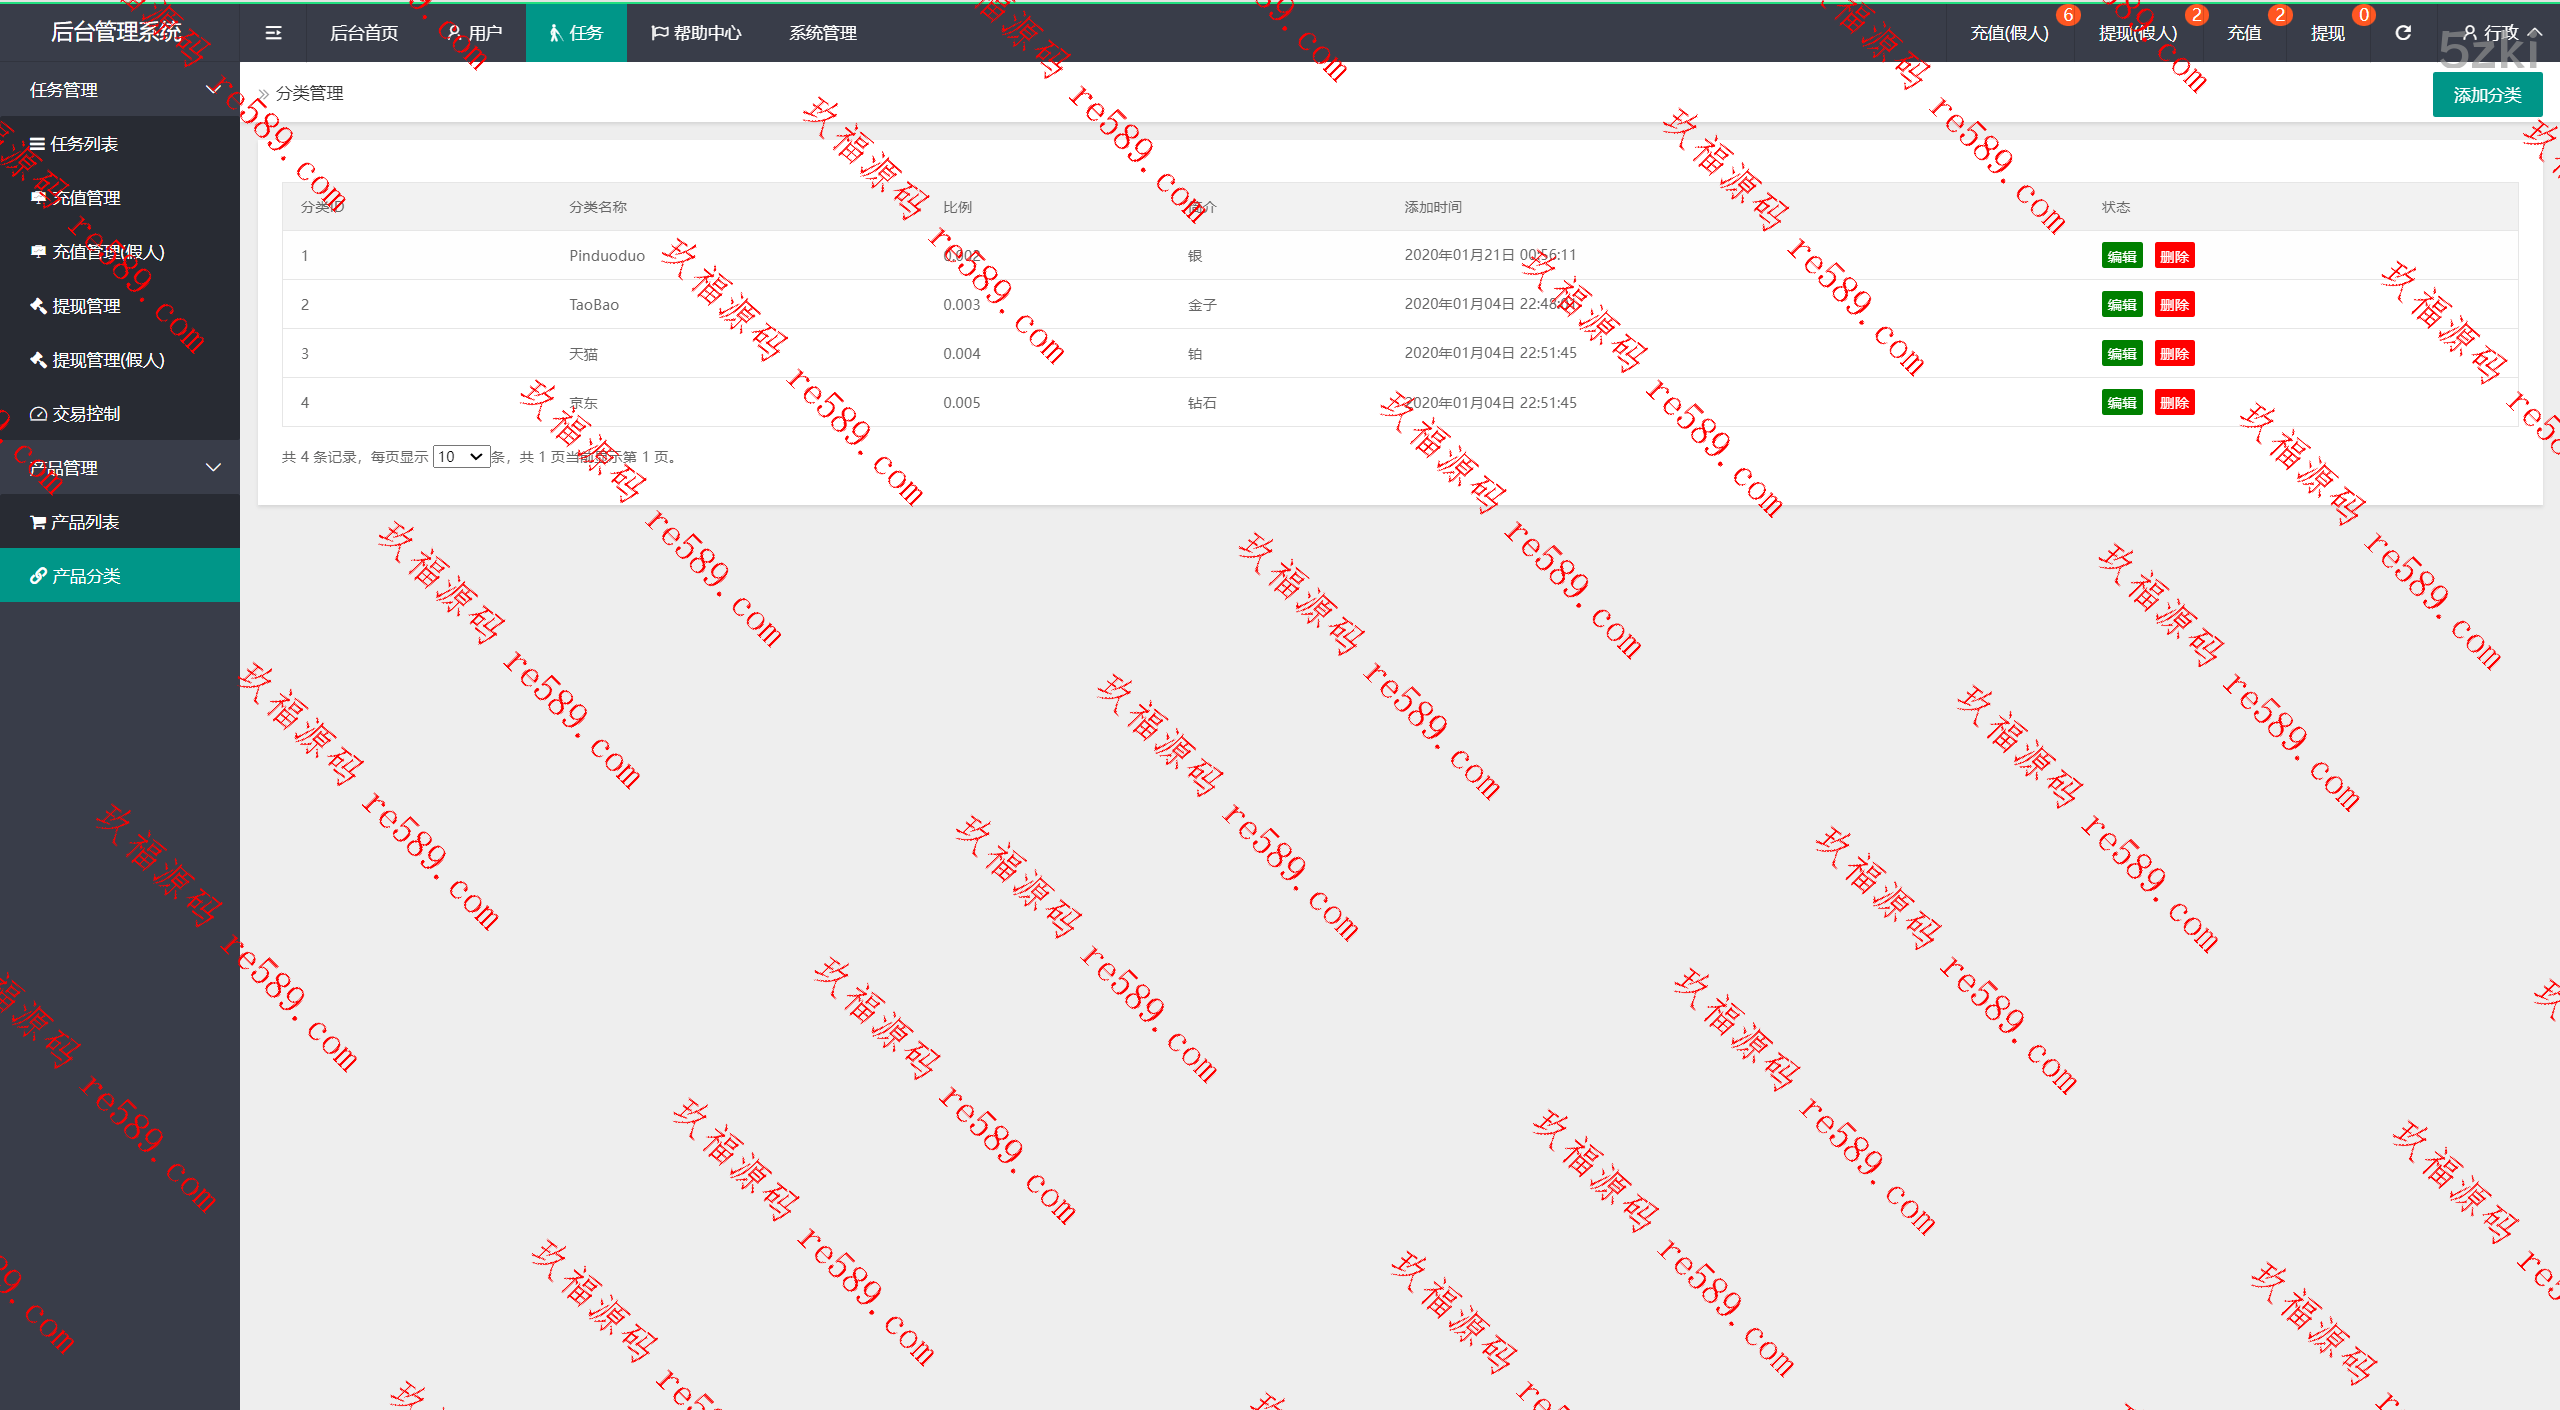Open 提现管理 in the sidebar

[x=86, y=306]
